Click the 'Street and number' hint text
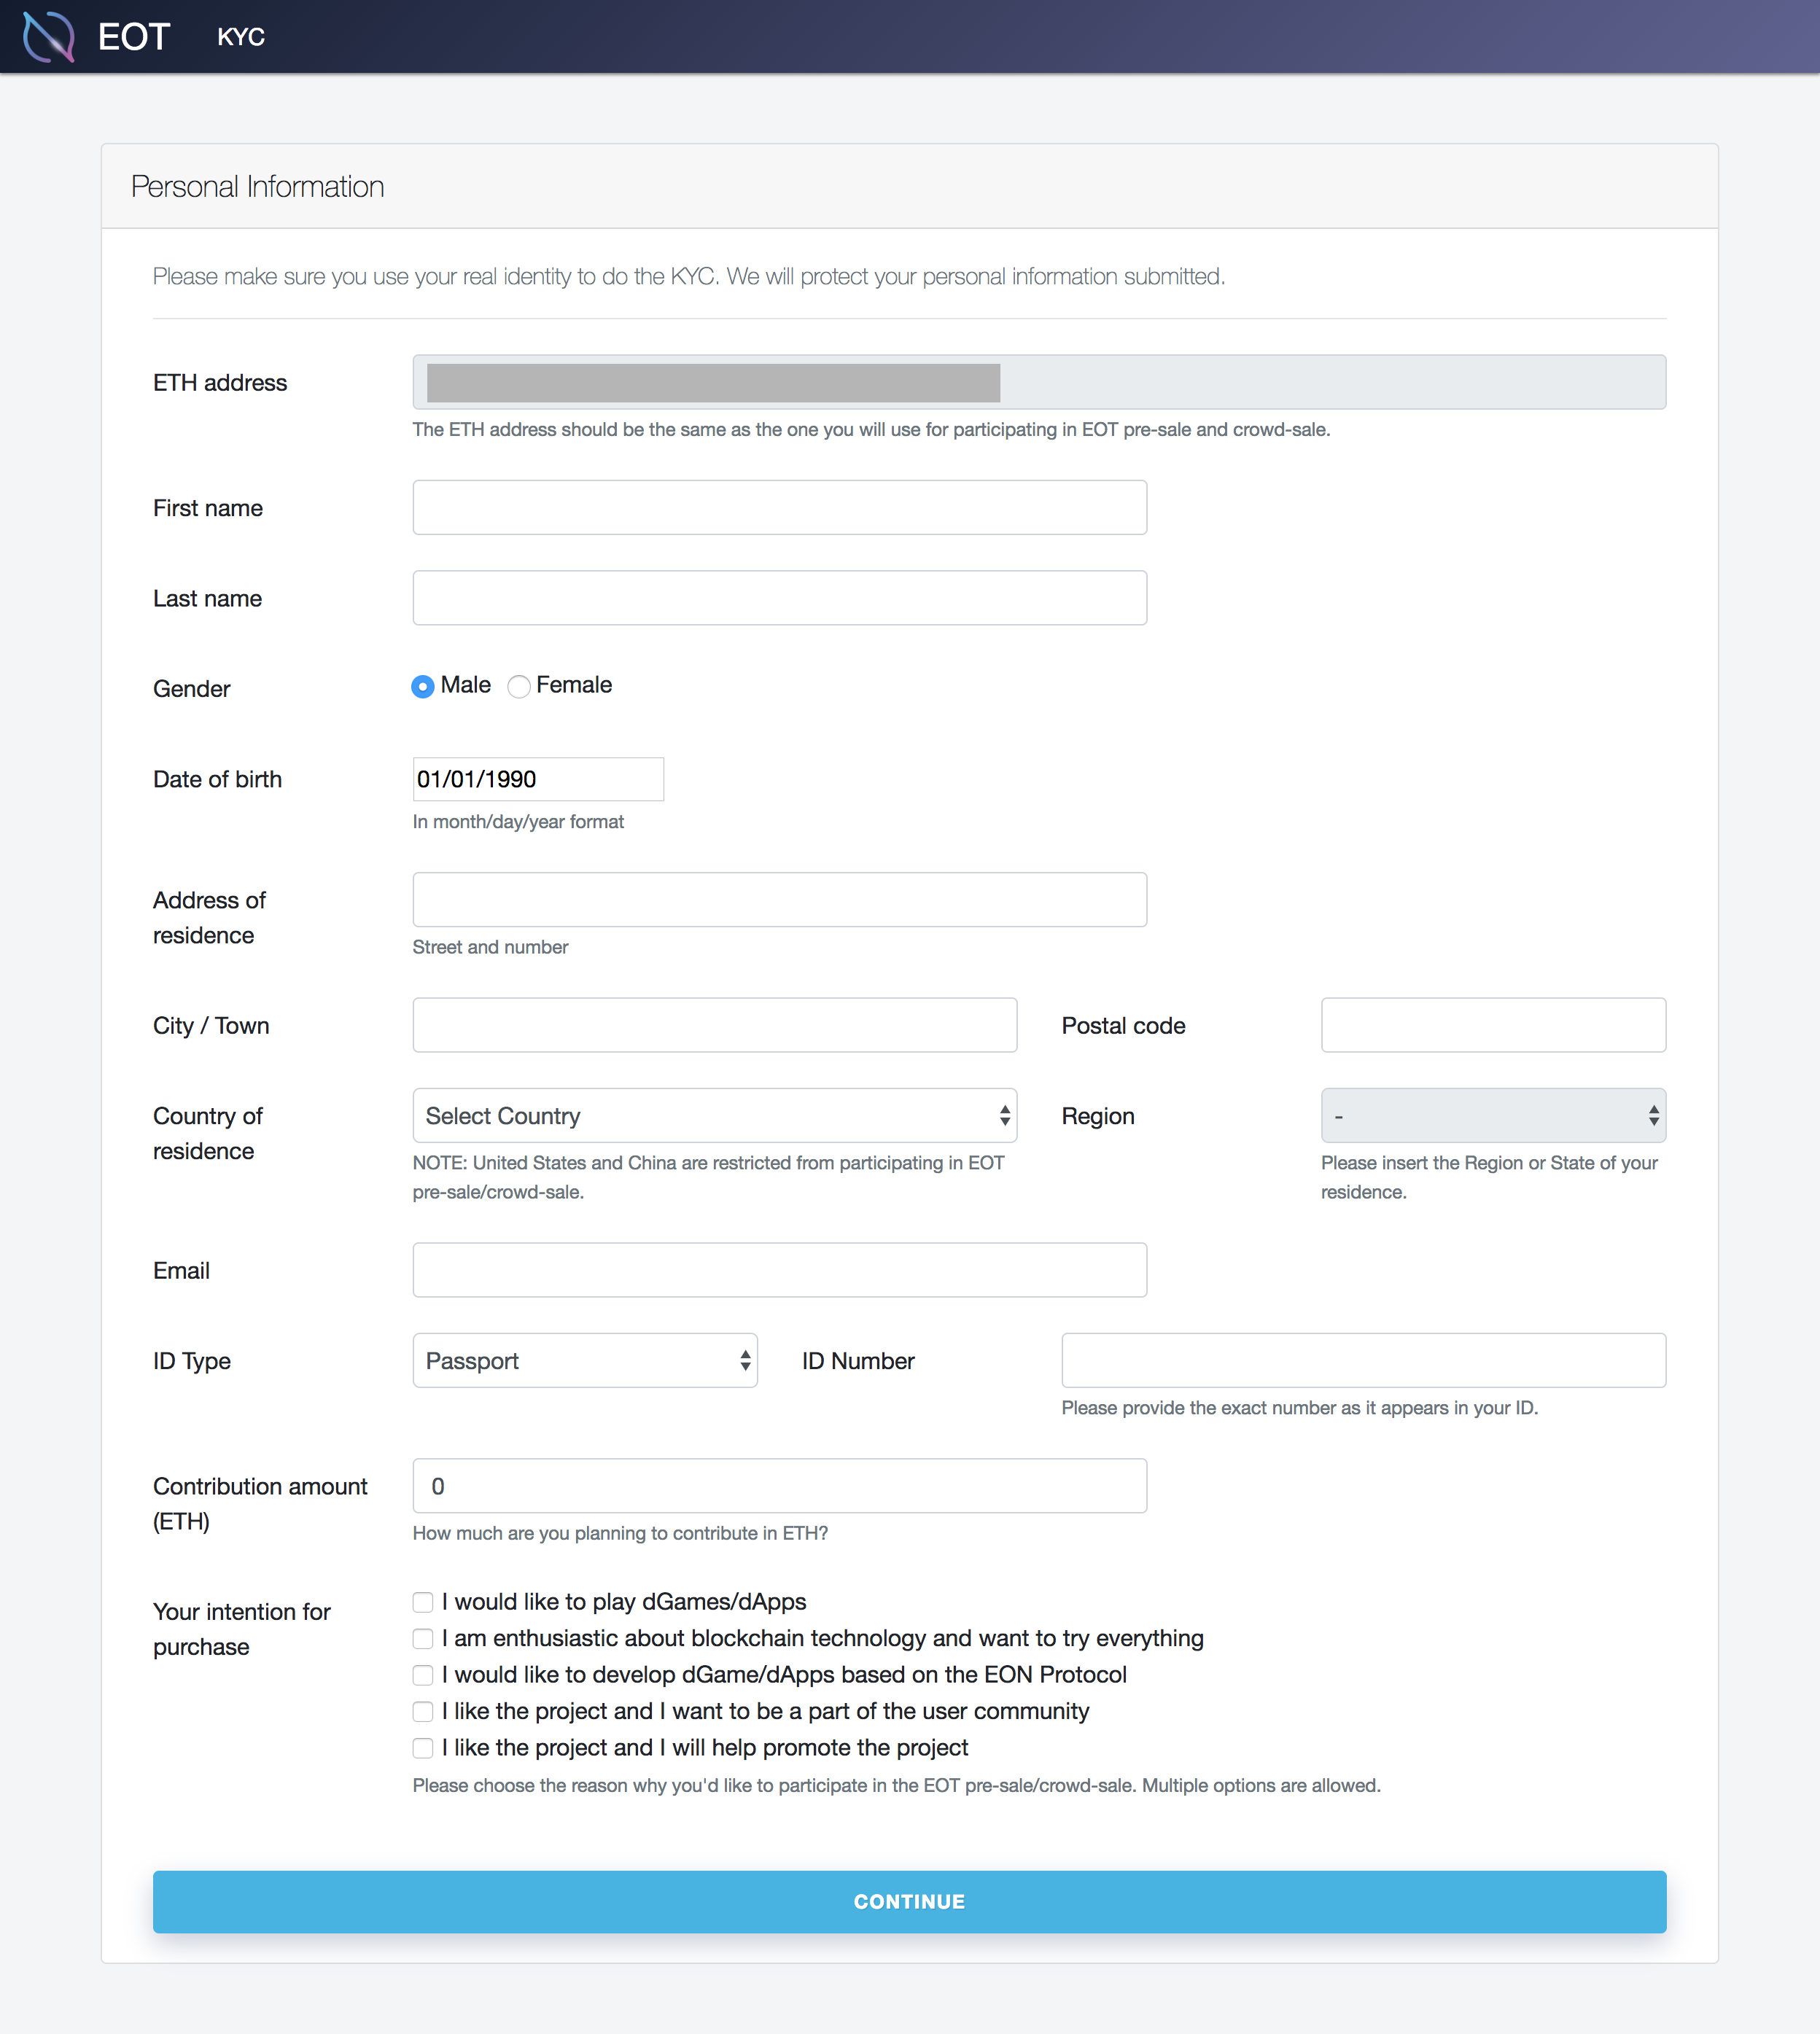This screenshot has width=1820, height=2034. point(490,947)
